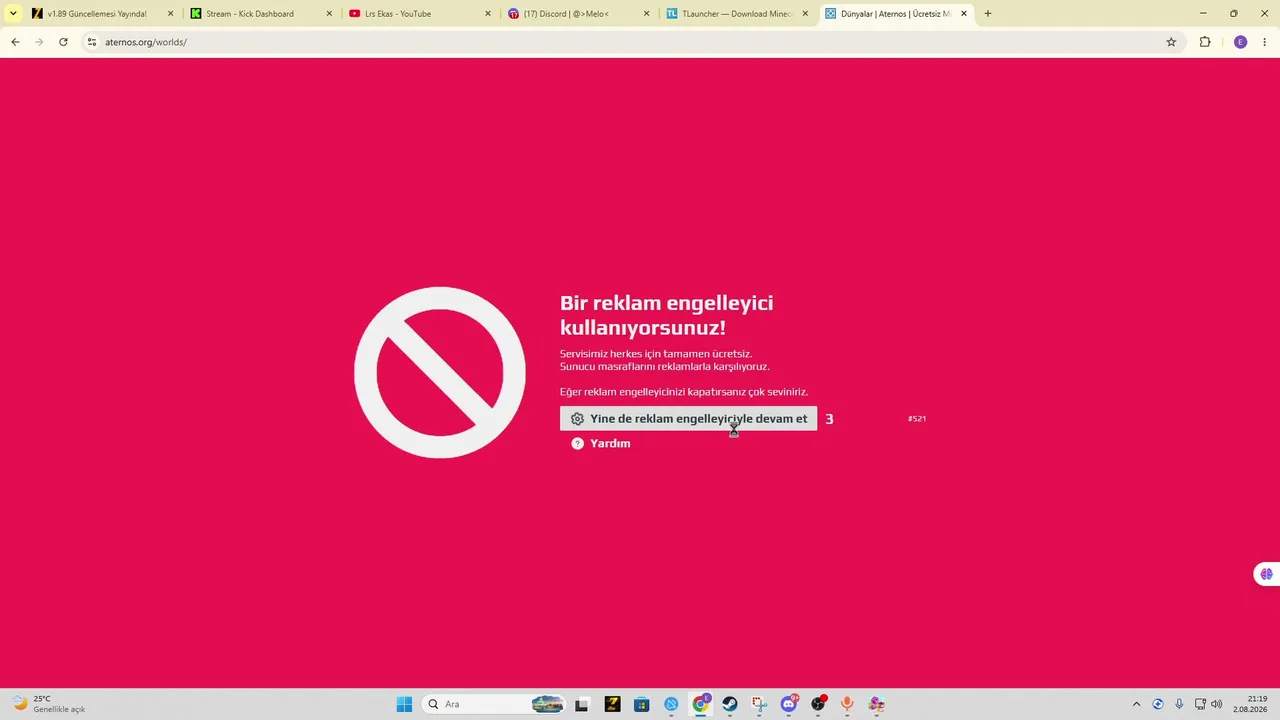Focus Google Chrome in the taskbar
The height and width of the screenshot is (720, 1280).
pyautogui.click(x=701, y=704)
